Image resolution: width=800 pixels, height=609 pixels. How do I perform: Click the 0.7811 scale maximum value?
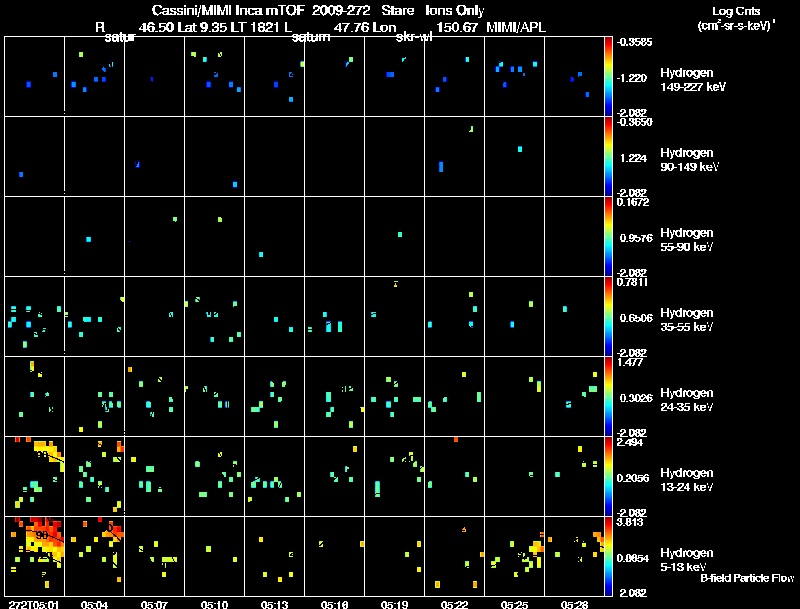633,282
